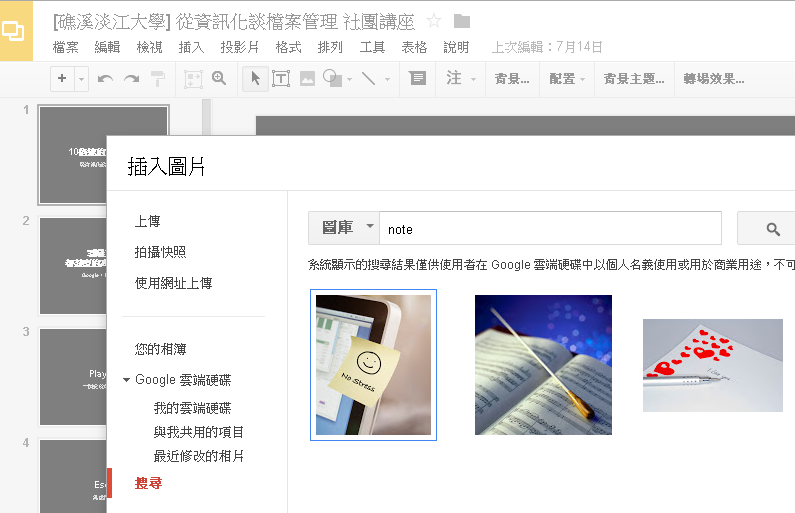This screenshot has height=513, width=795.
Task: Open the 插入 menu
Action: coord(191,47)
